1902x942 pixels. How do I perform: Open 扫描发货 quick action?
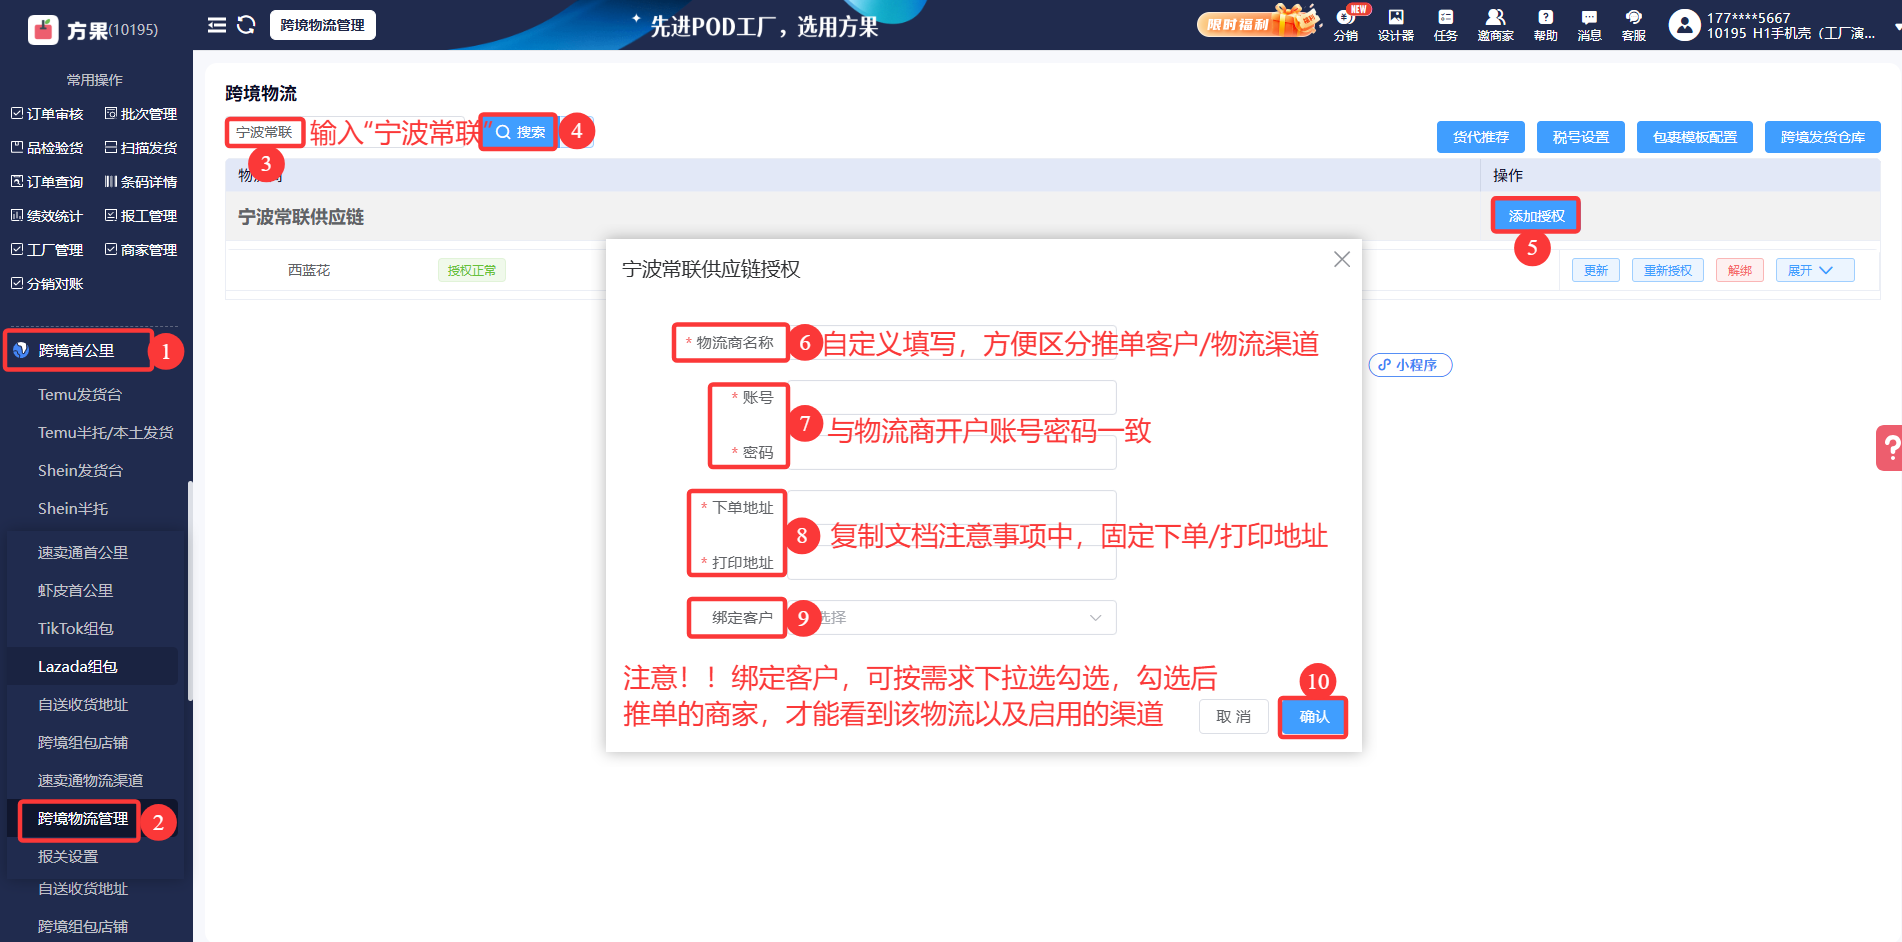tap(141, 148)
